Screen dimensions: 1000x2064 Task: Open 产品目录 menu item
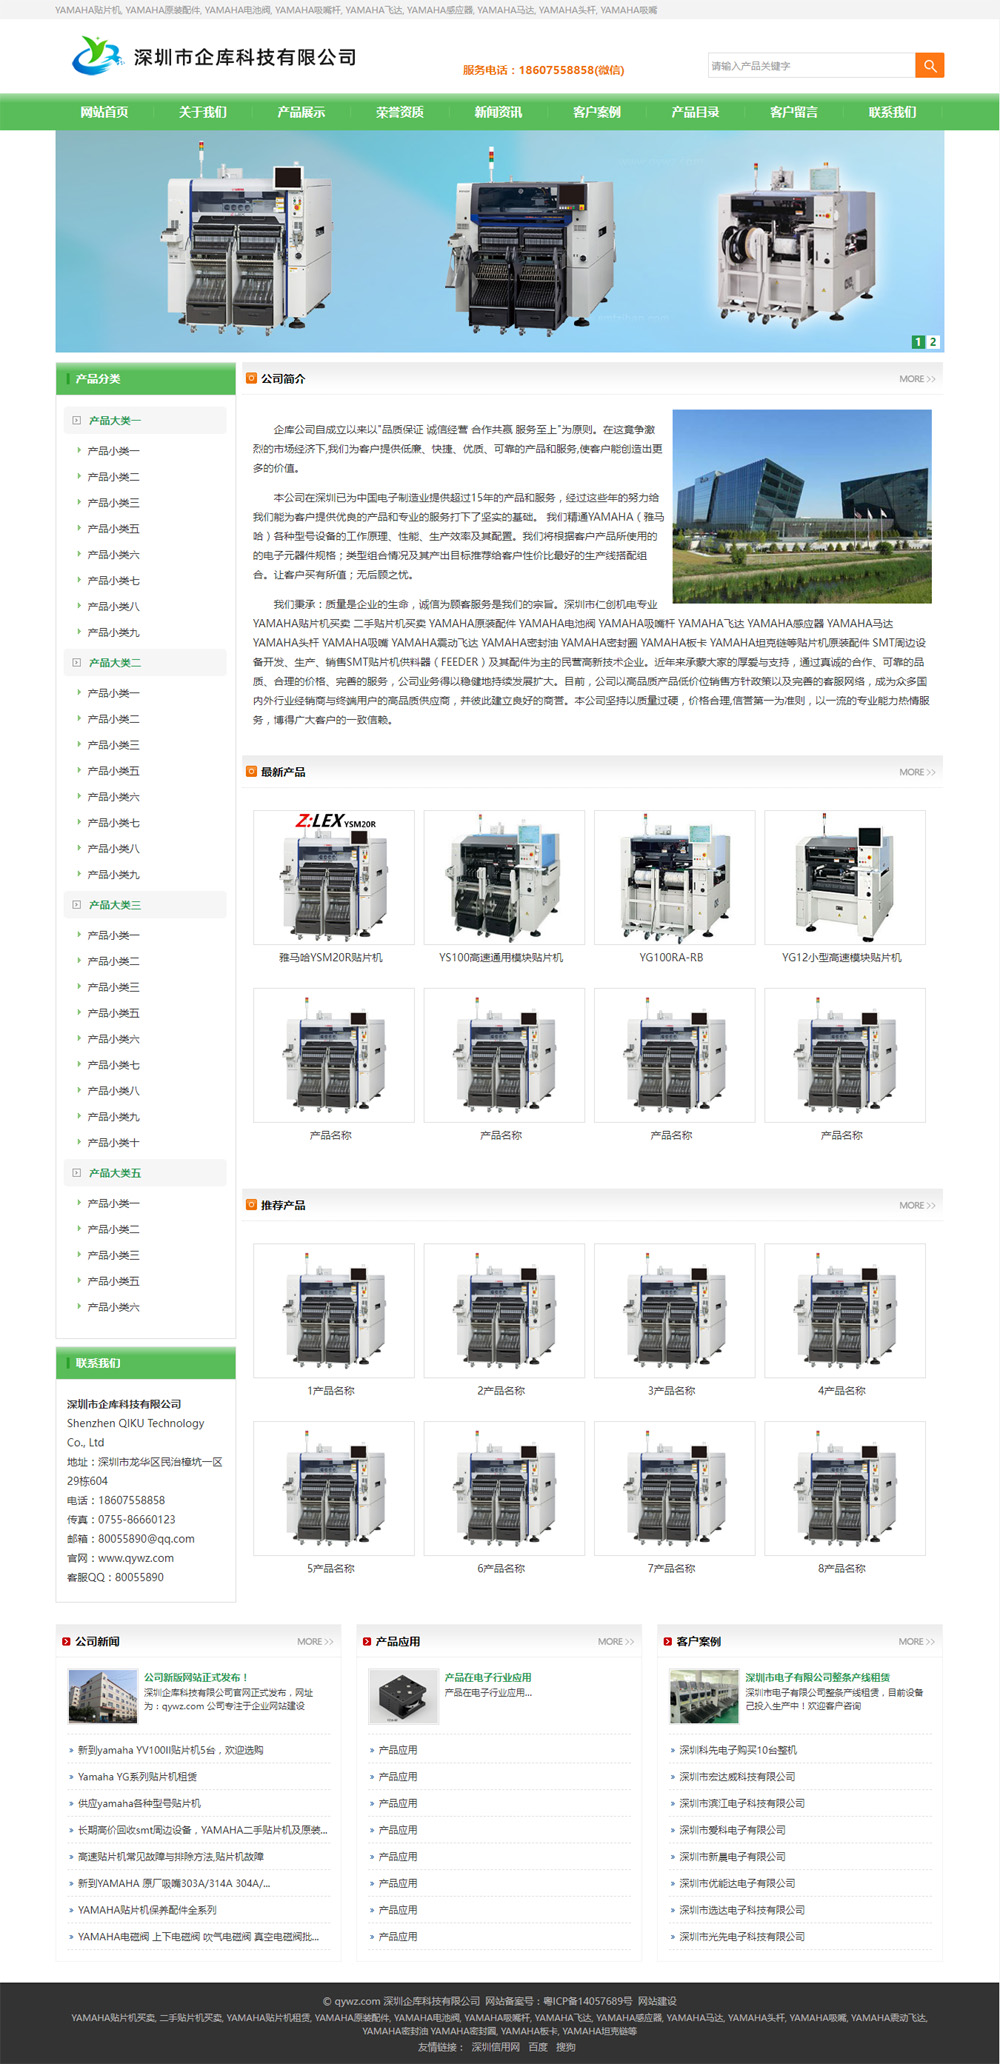pyautogui.click(x=695, y=112)
